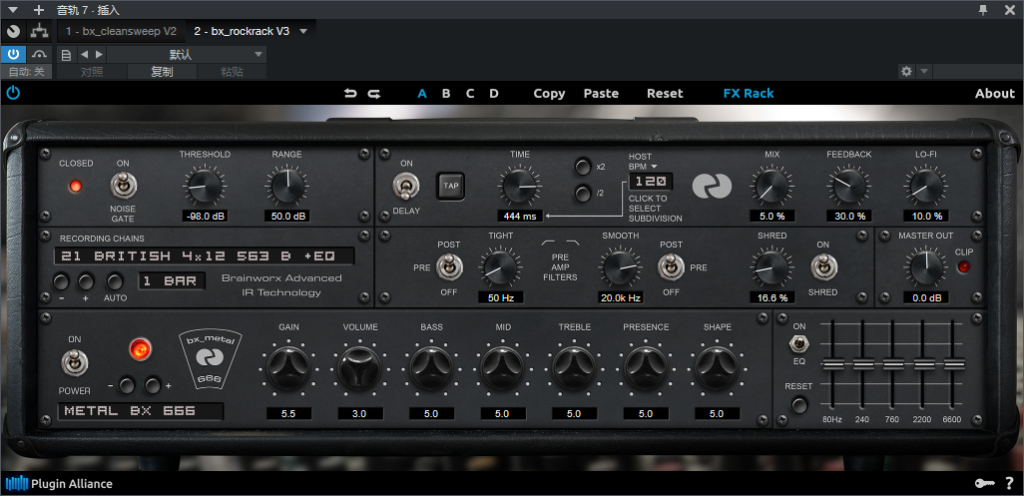This screenshot has width=1024, height=496.
Task: Click the BPM 120 value field
Action: coord(651,181)
